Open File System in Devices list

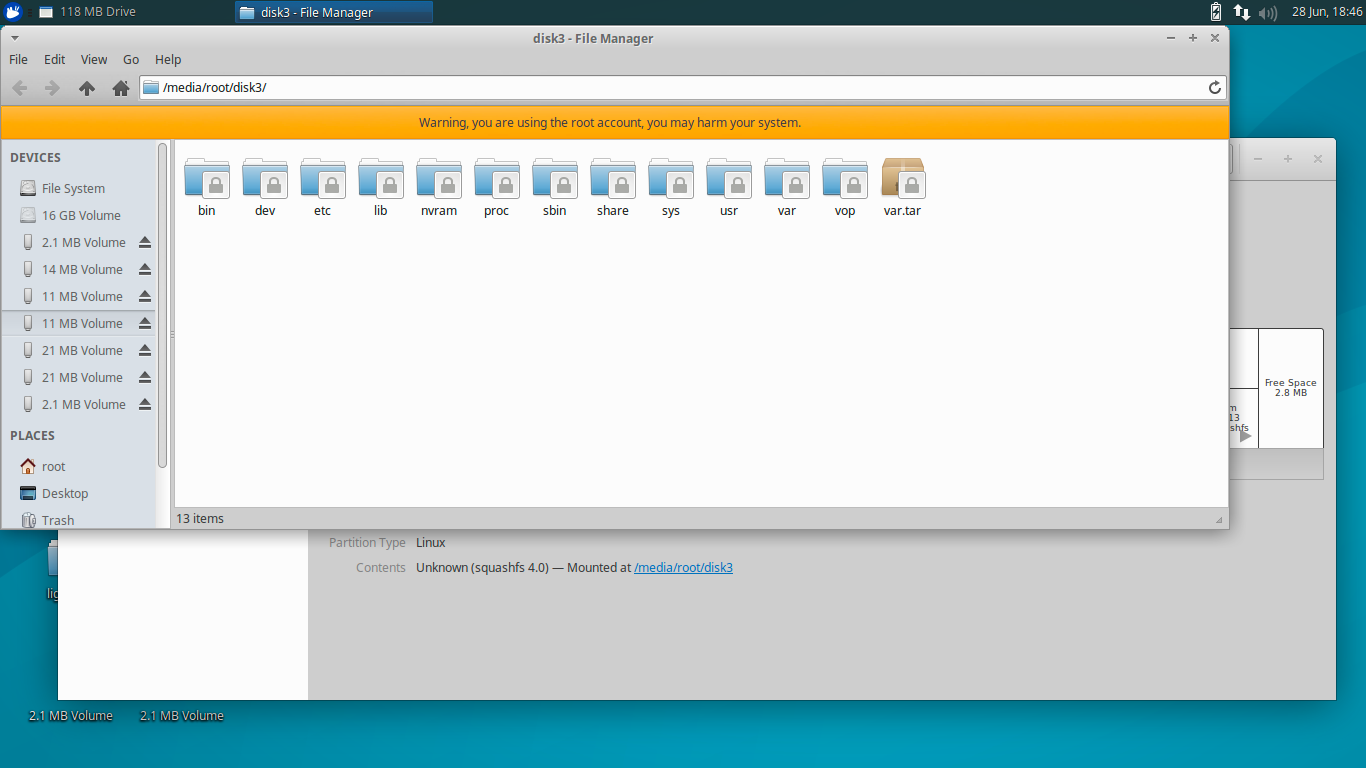pyautogui.click(x=73, y=188)
